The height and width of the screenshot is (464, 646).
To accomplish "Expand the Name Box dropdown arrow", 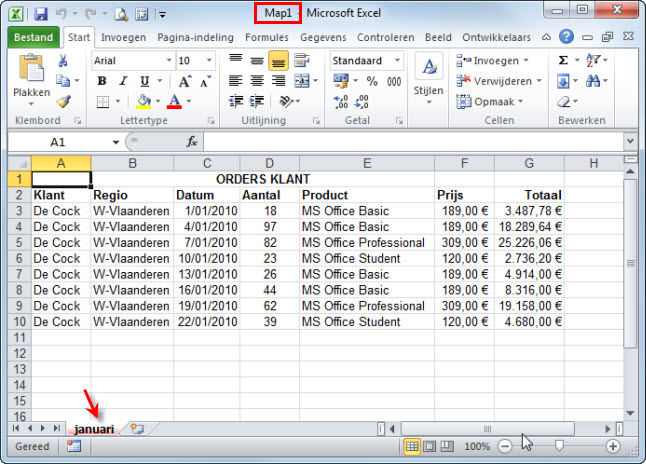I will (116, 142).
